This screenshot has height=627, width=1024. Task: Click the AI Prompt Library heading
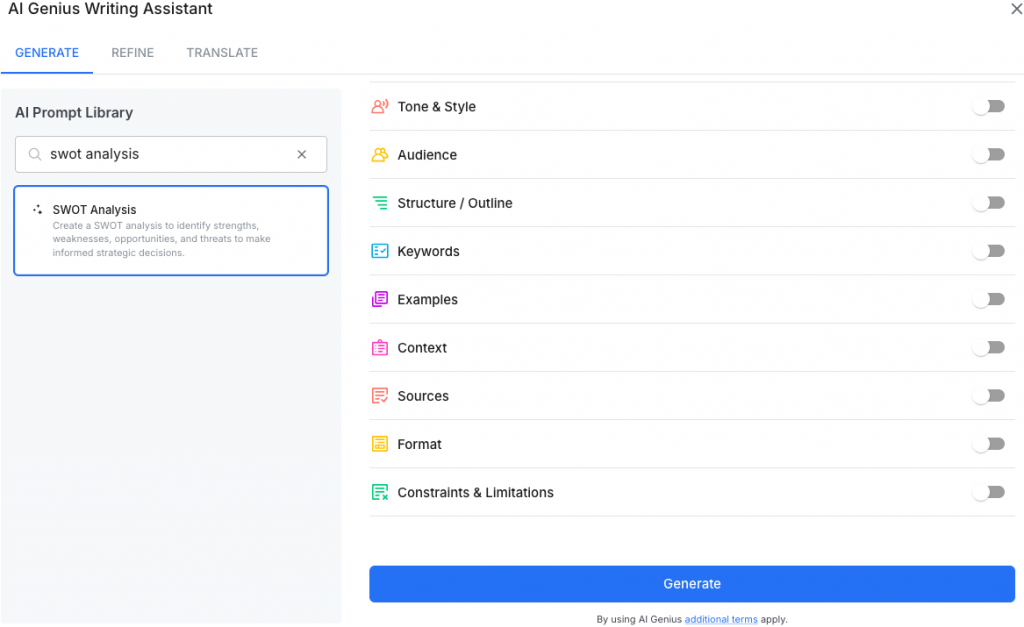(x=74, y=112)
